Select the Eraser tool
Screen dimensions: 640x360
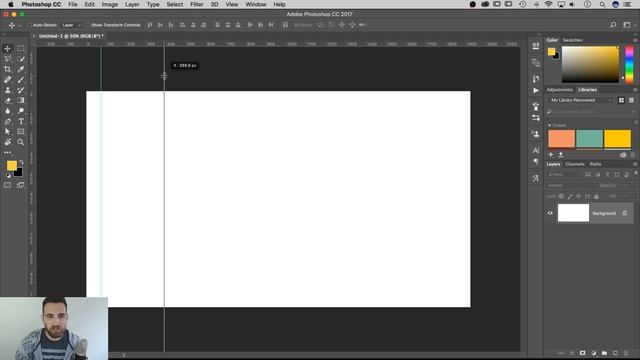click(7, 100)
